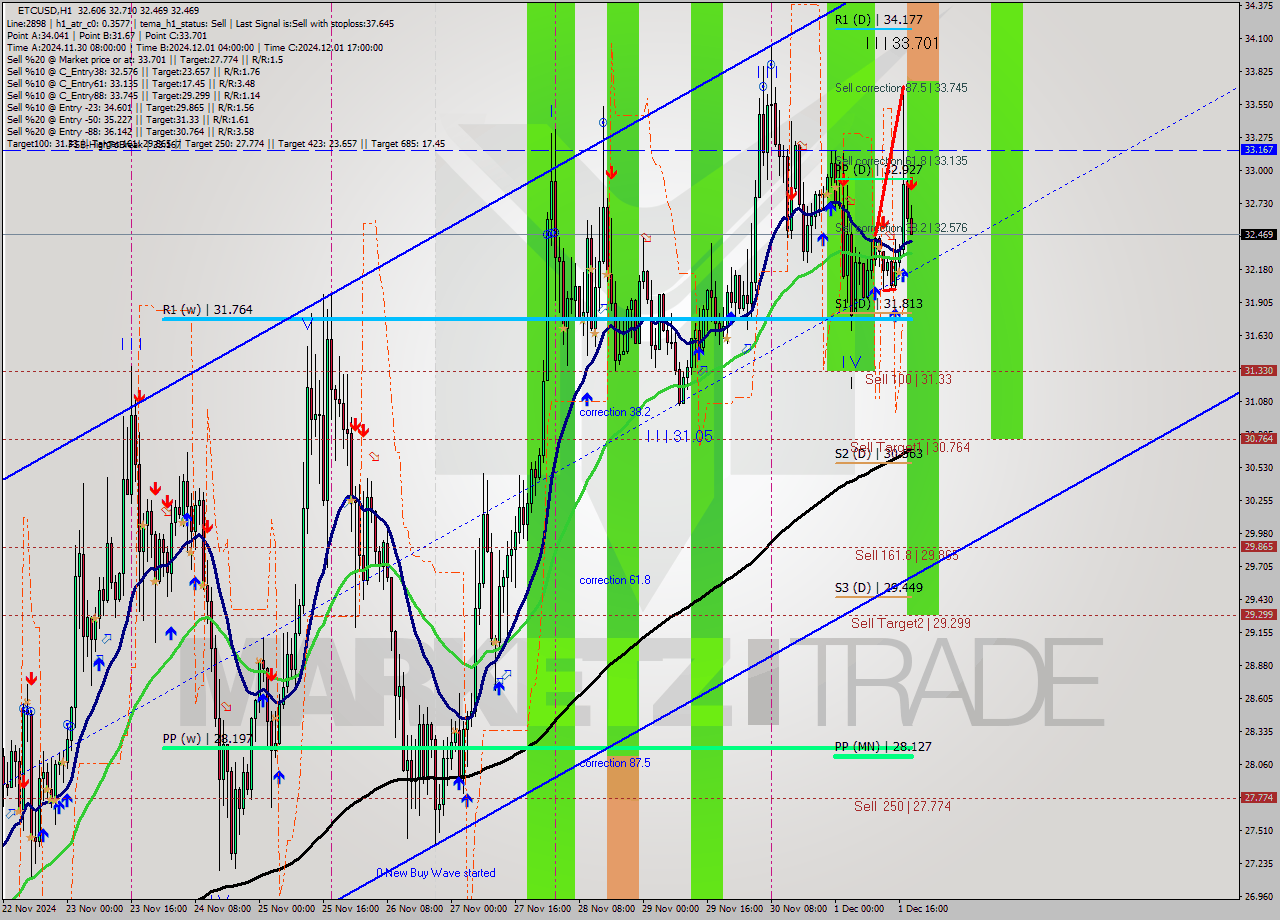
Task: Select the PP (w) | 28.197 label
Action: pyautogui.click(x=208, y=740)
